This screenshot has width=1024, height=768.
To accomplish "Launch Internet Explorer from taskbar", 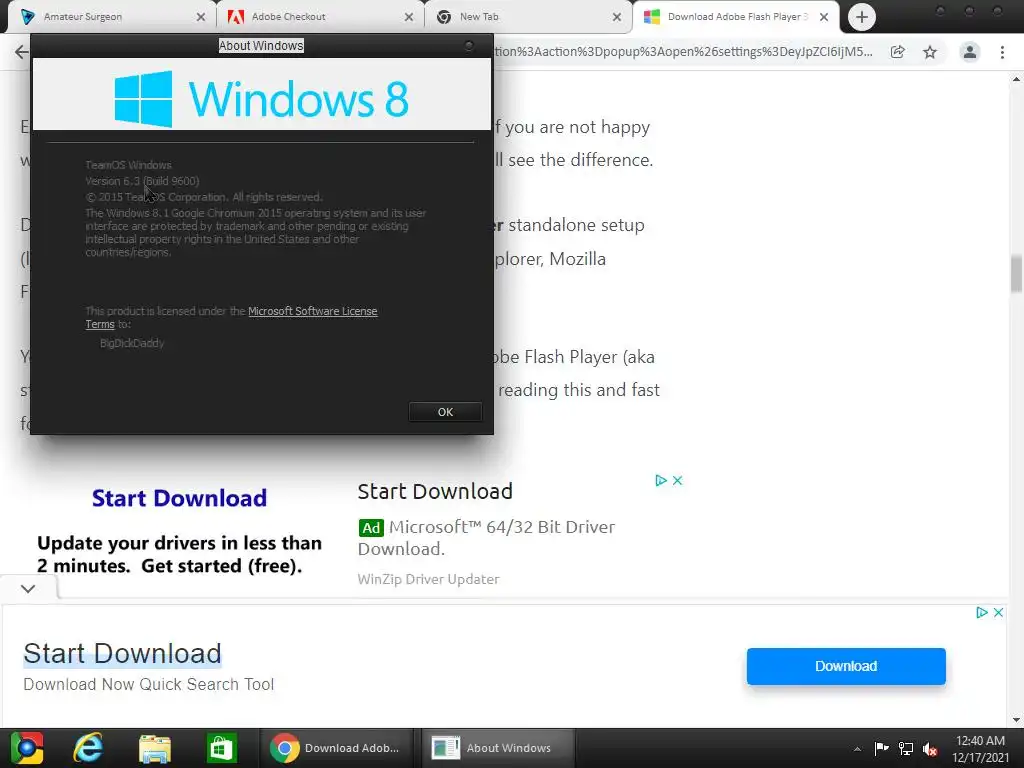I will point(88,748).
